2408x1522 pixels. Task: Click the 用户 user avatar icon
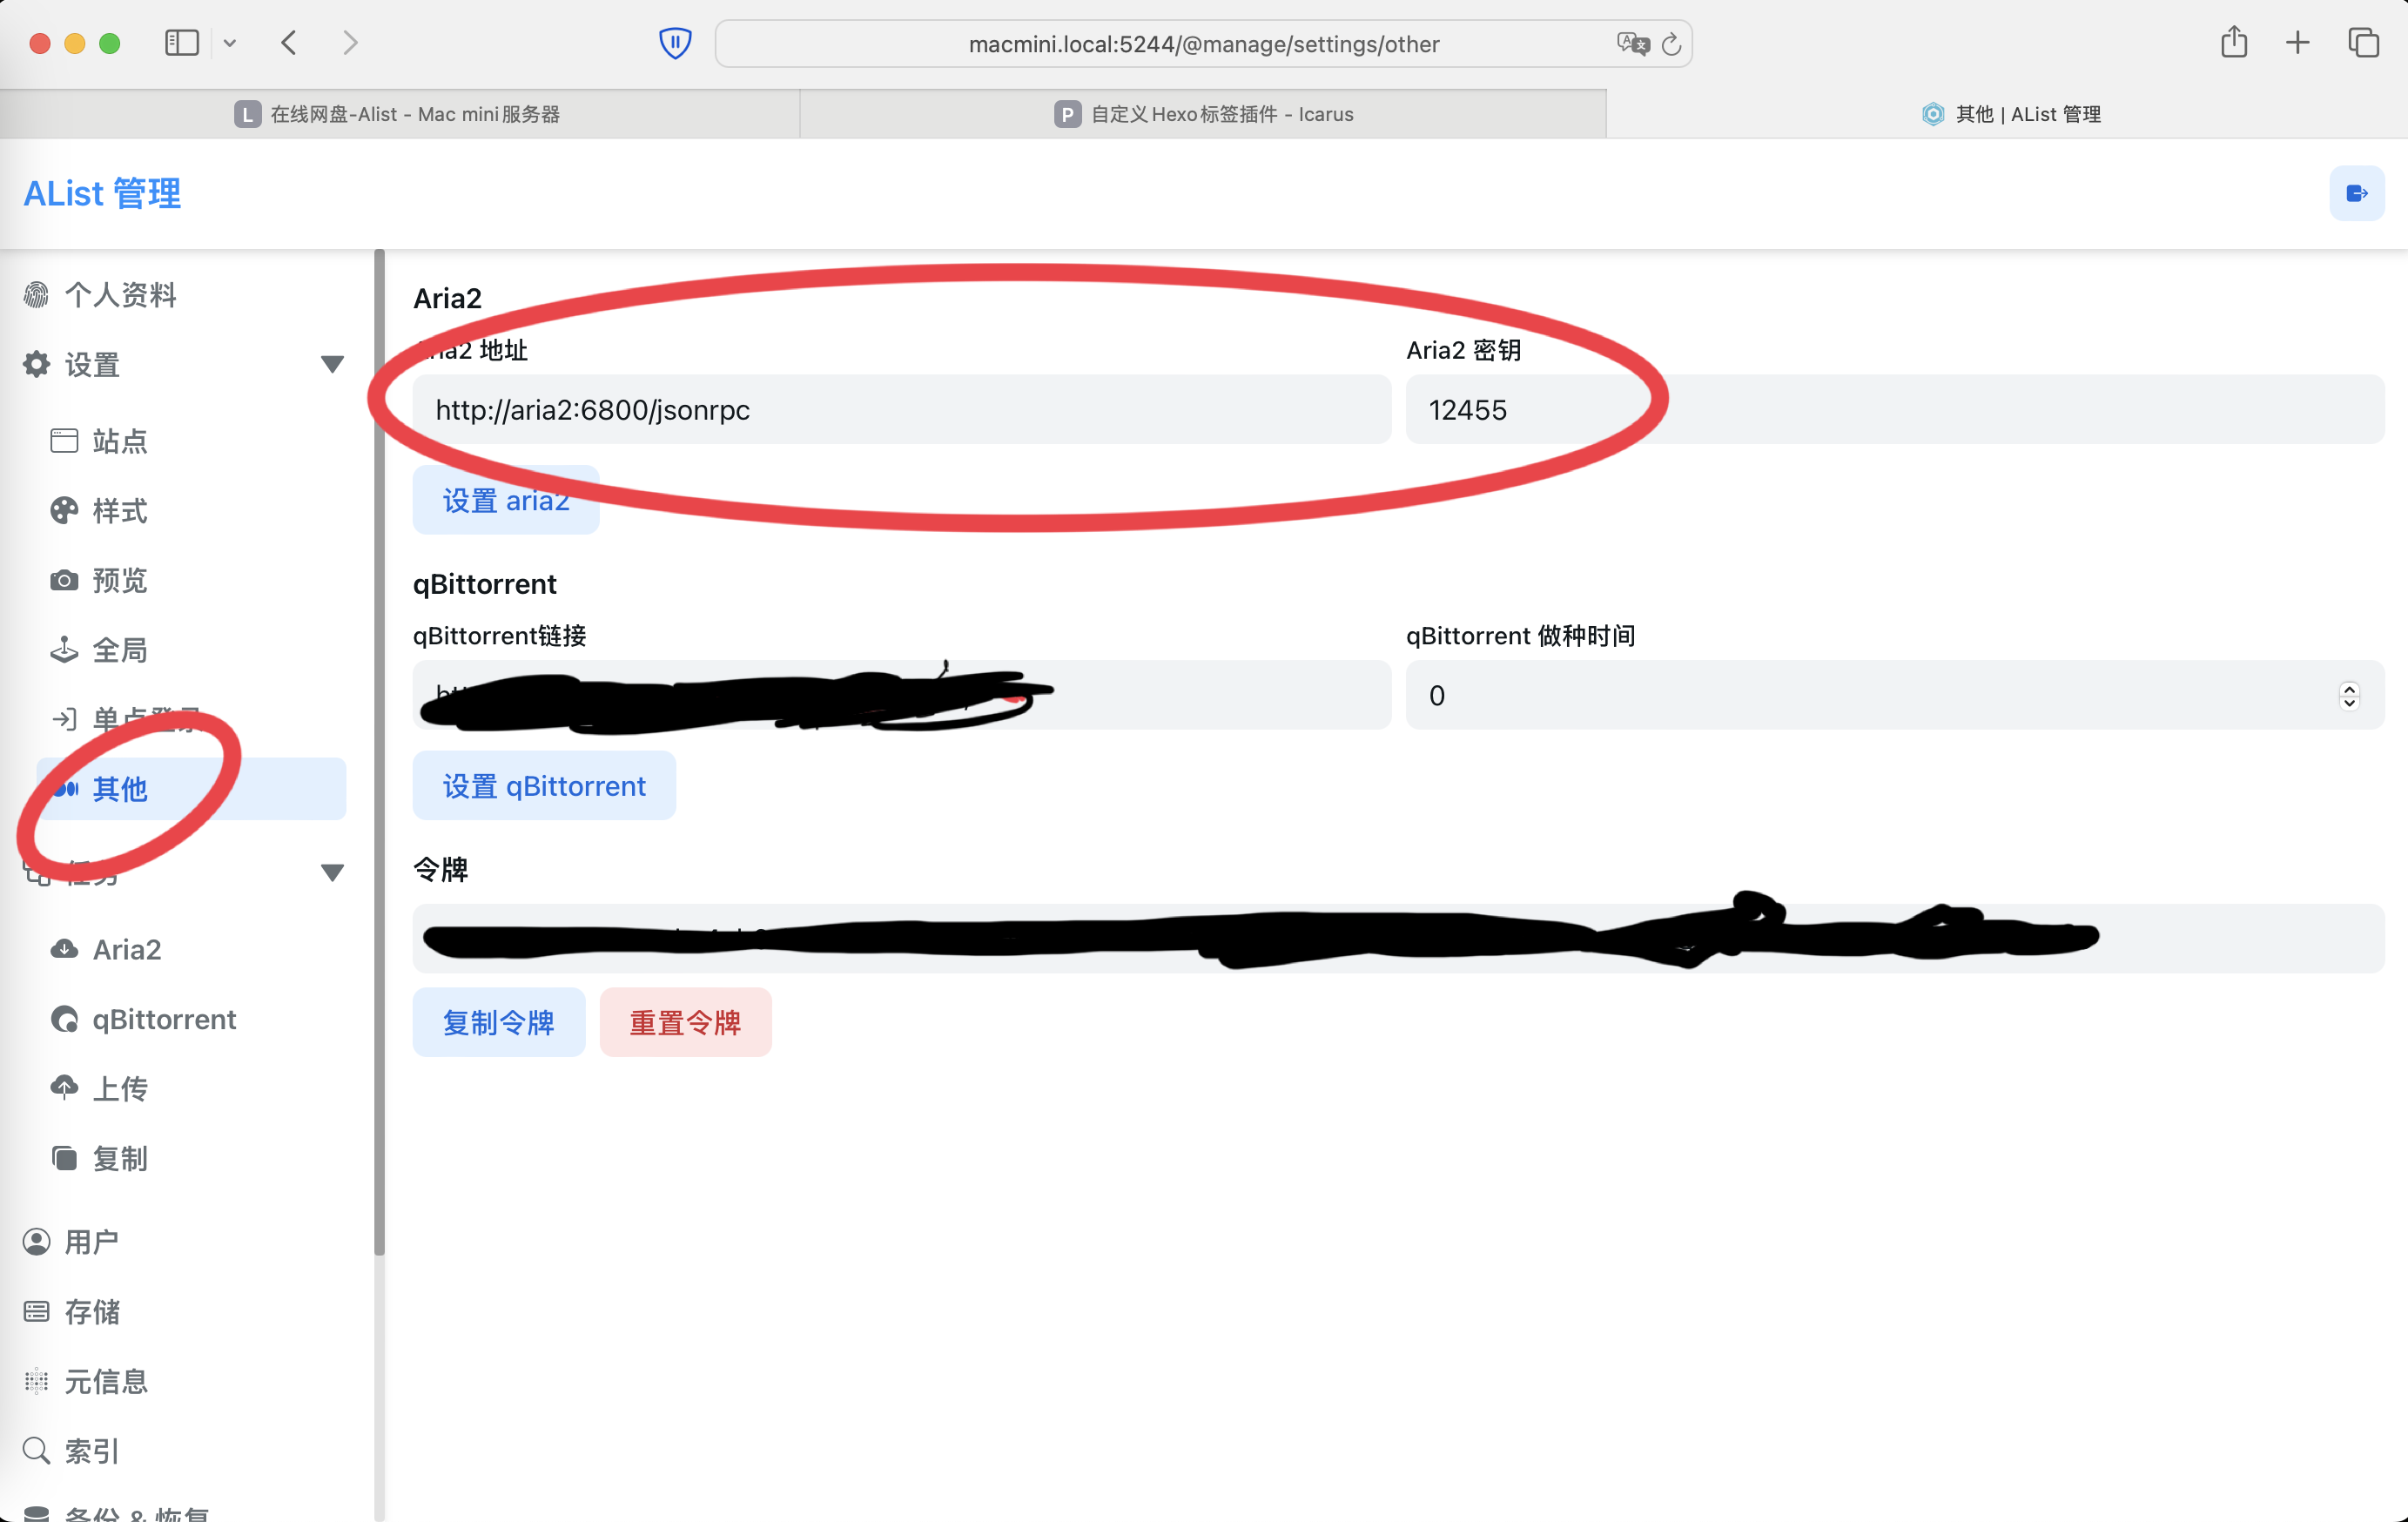point(36,1241)
